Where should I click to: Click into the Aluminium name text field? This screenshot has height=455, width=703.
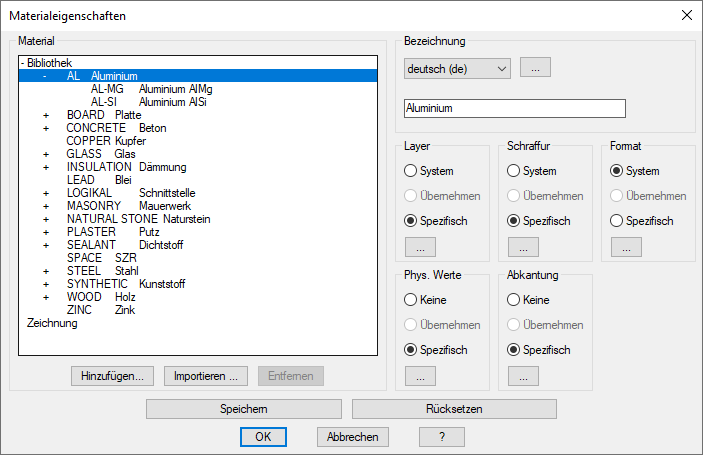click(x=514, y=108)
